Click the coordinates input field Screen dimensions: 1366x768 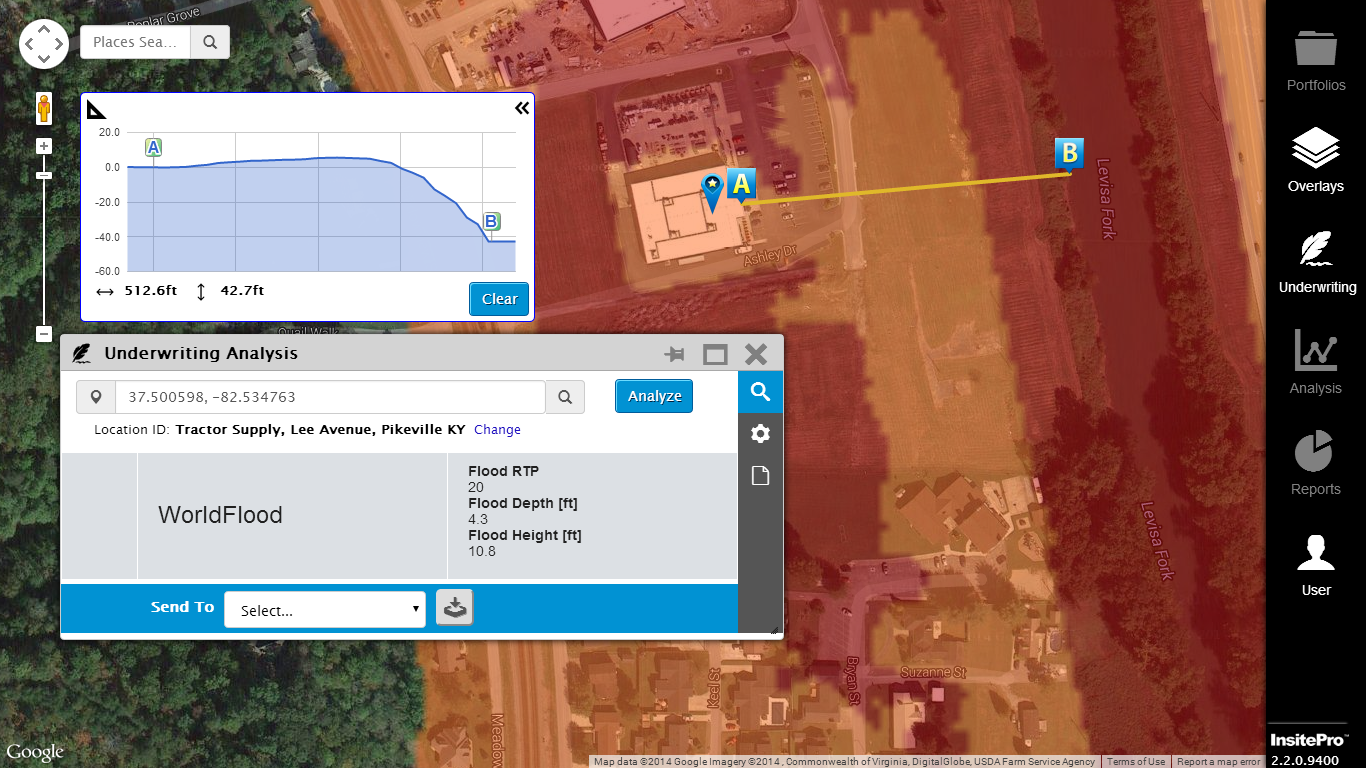point(330,397)
